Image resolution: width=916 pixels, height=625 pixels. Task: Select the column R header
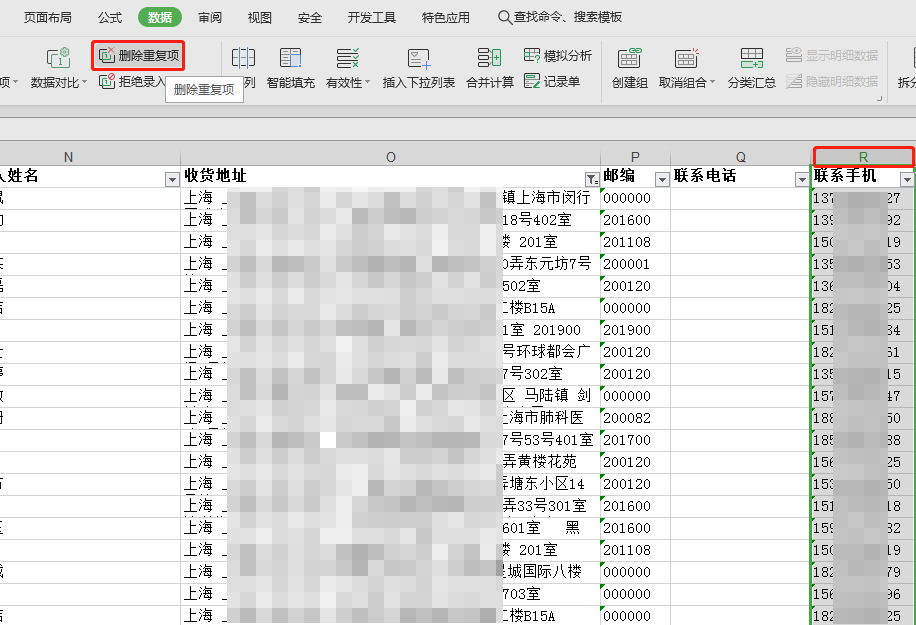coord(863,156)
